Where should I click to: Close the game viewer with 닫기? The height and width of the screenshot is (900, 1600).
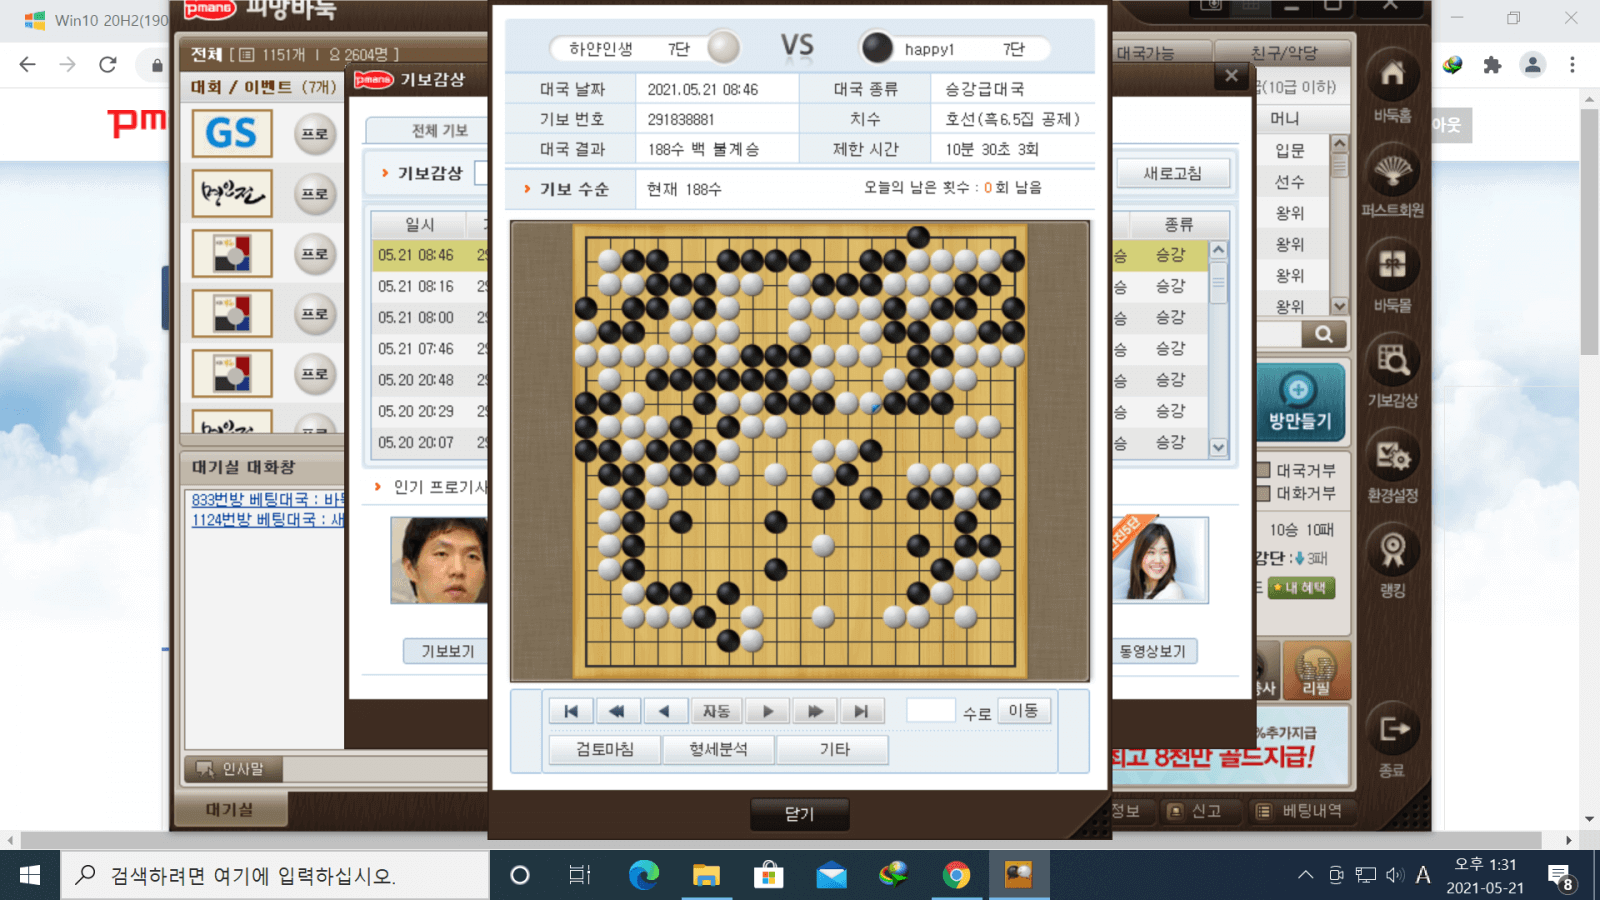point(800,814)
